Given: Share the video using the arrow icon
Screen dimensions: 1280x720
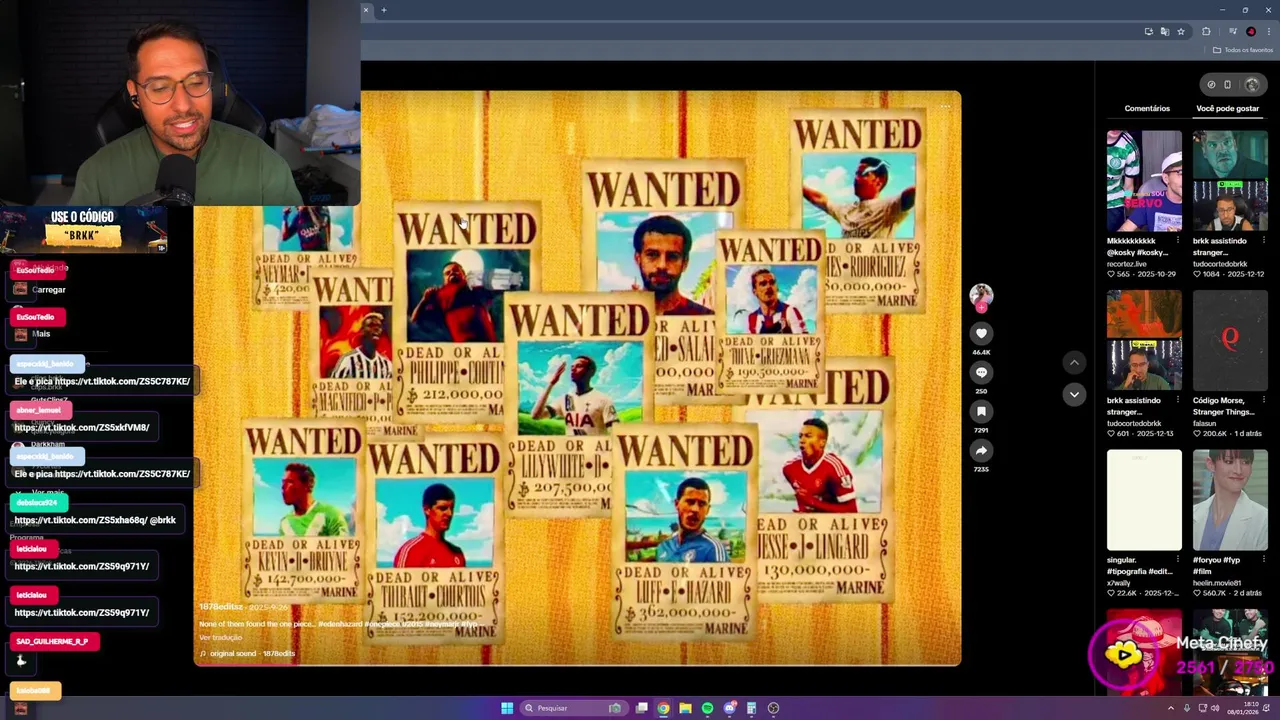Looking at the screenshot, I should [981, 450].
